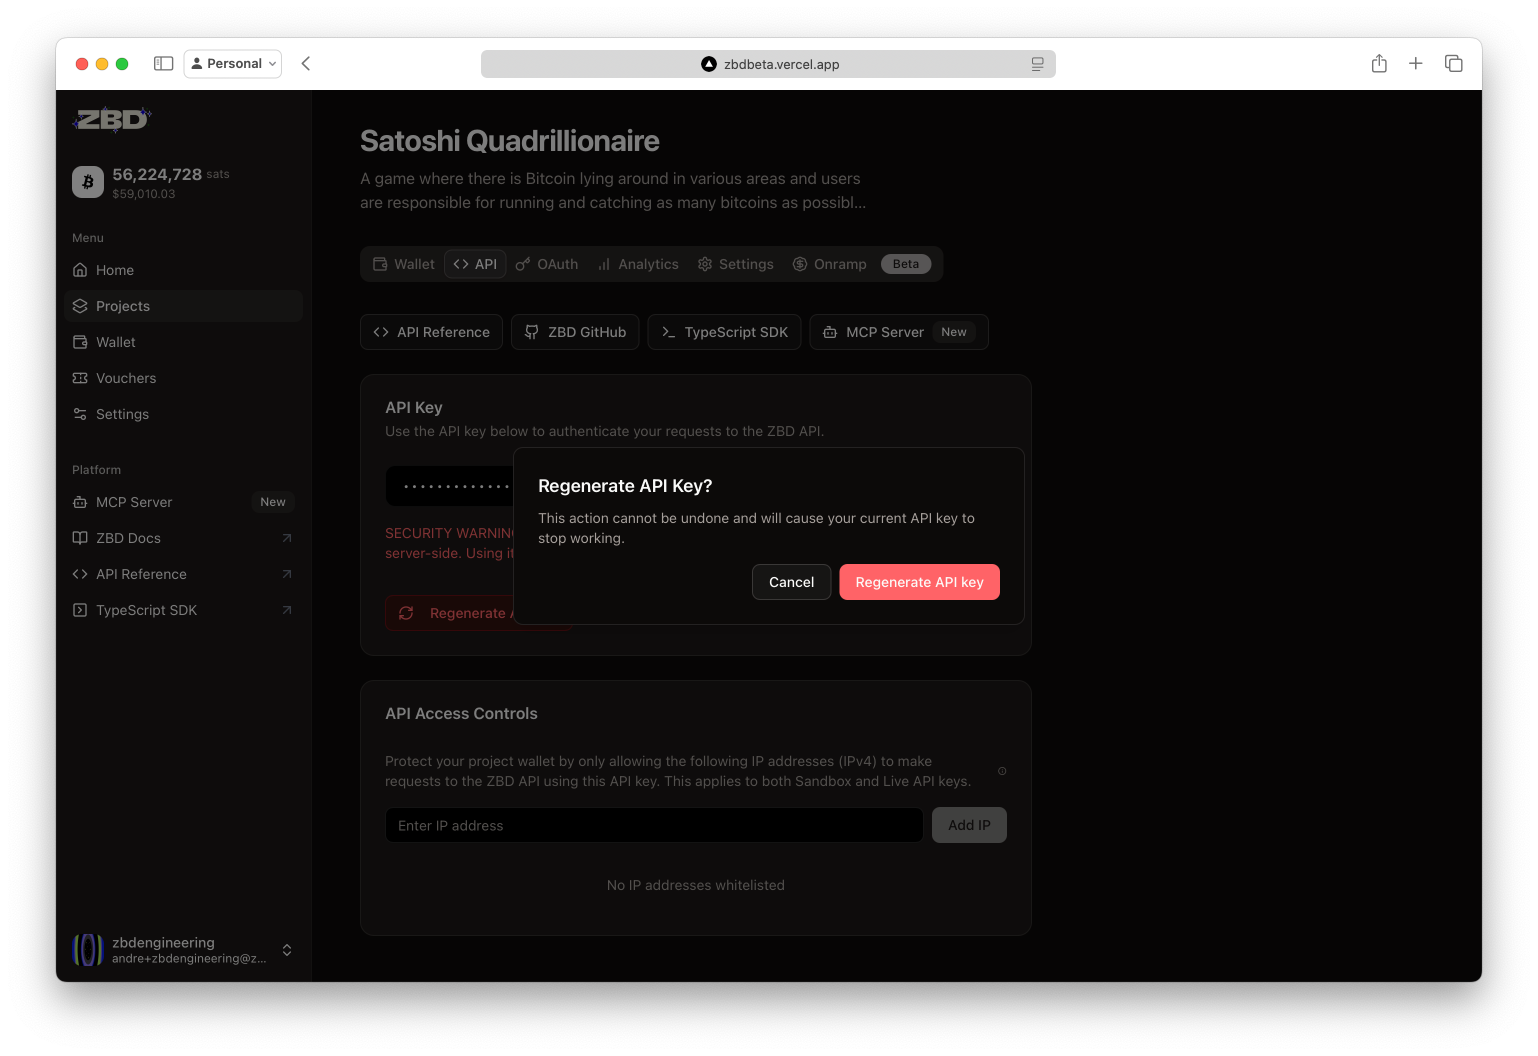Screen dimensions: 1538x1056
Task: Open the zbdengineering account switcher chevron
Action: (287, 950)
